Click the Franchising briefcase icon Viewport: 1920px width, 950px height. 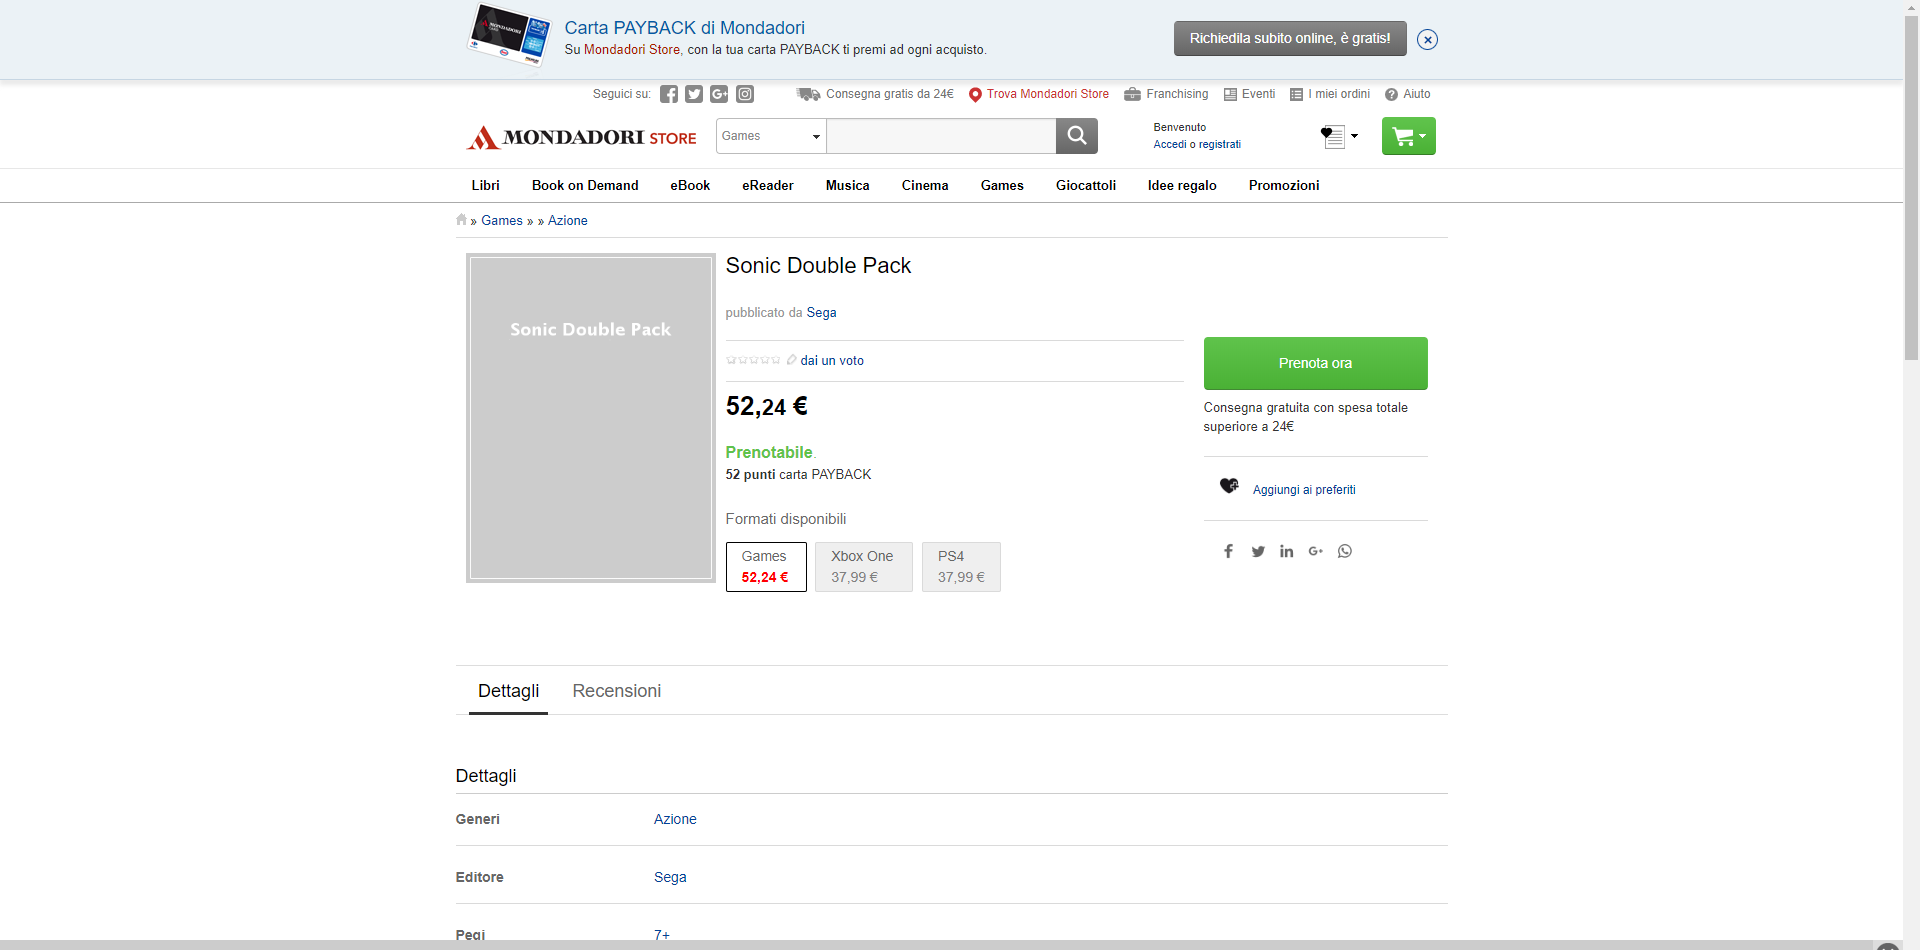[x=1132, y=94]
